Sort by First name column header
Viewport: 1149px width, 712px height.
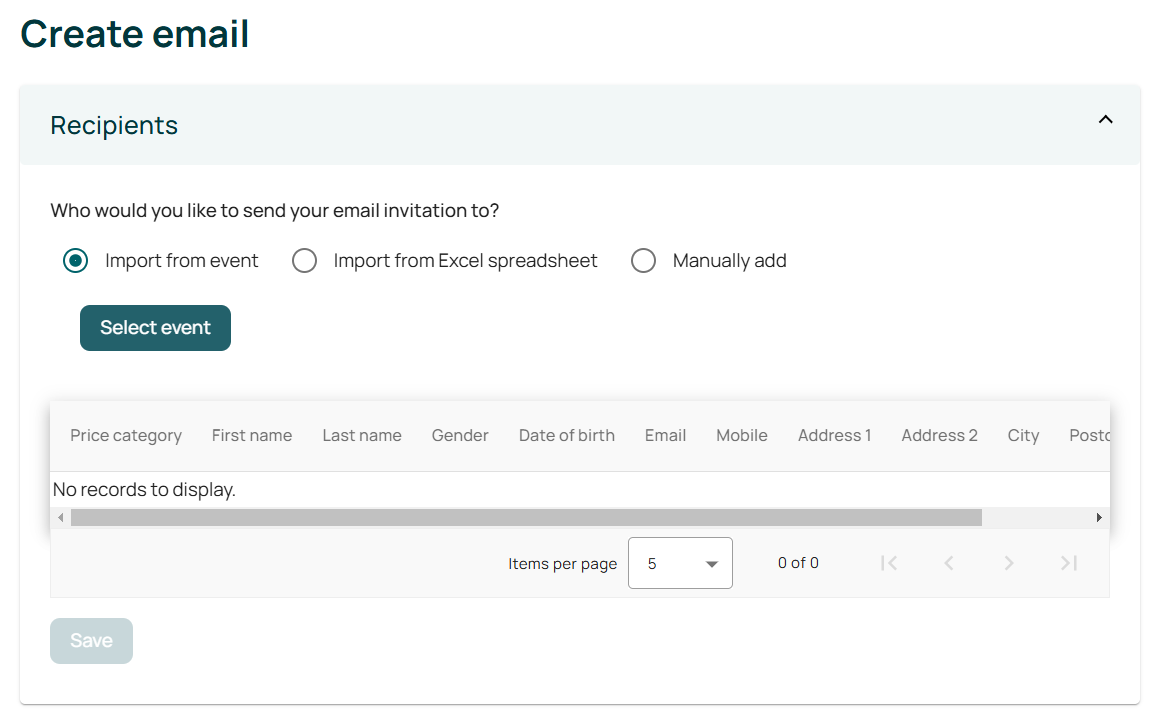point(252,436)
